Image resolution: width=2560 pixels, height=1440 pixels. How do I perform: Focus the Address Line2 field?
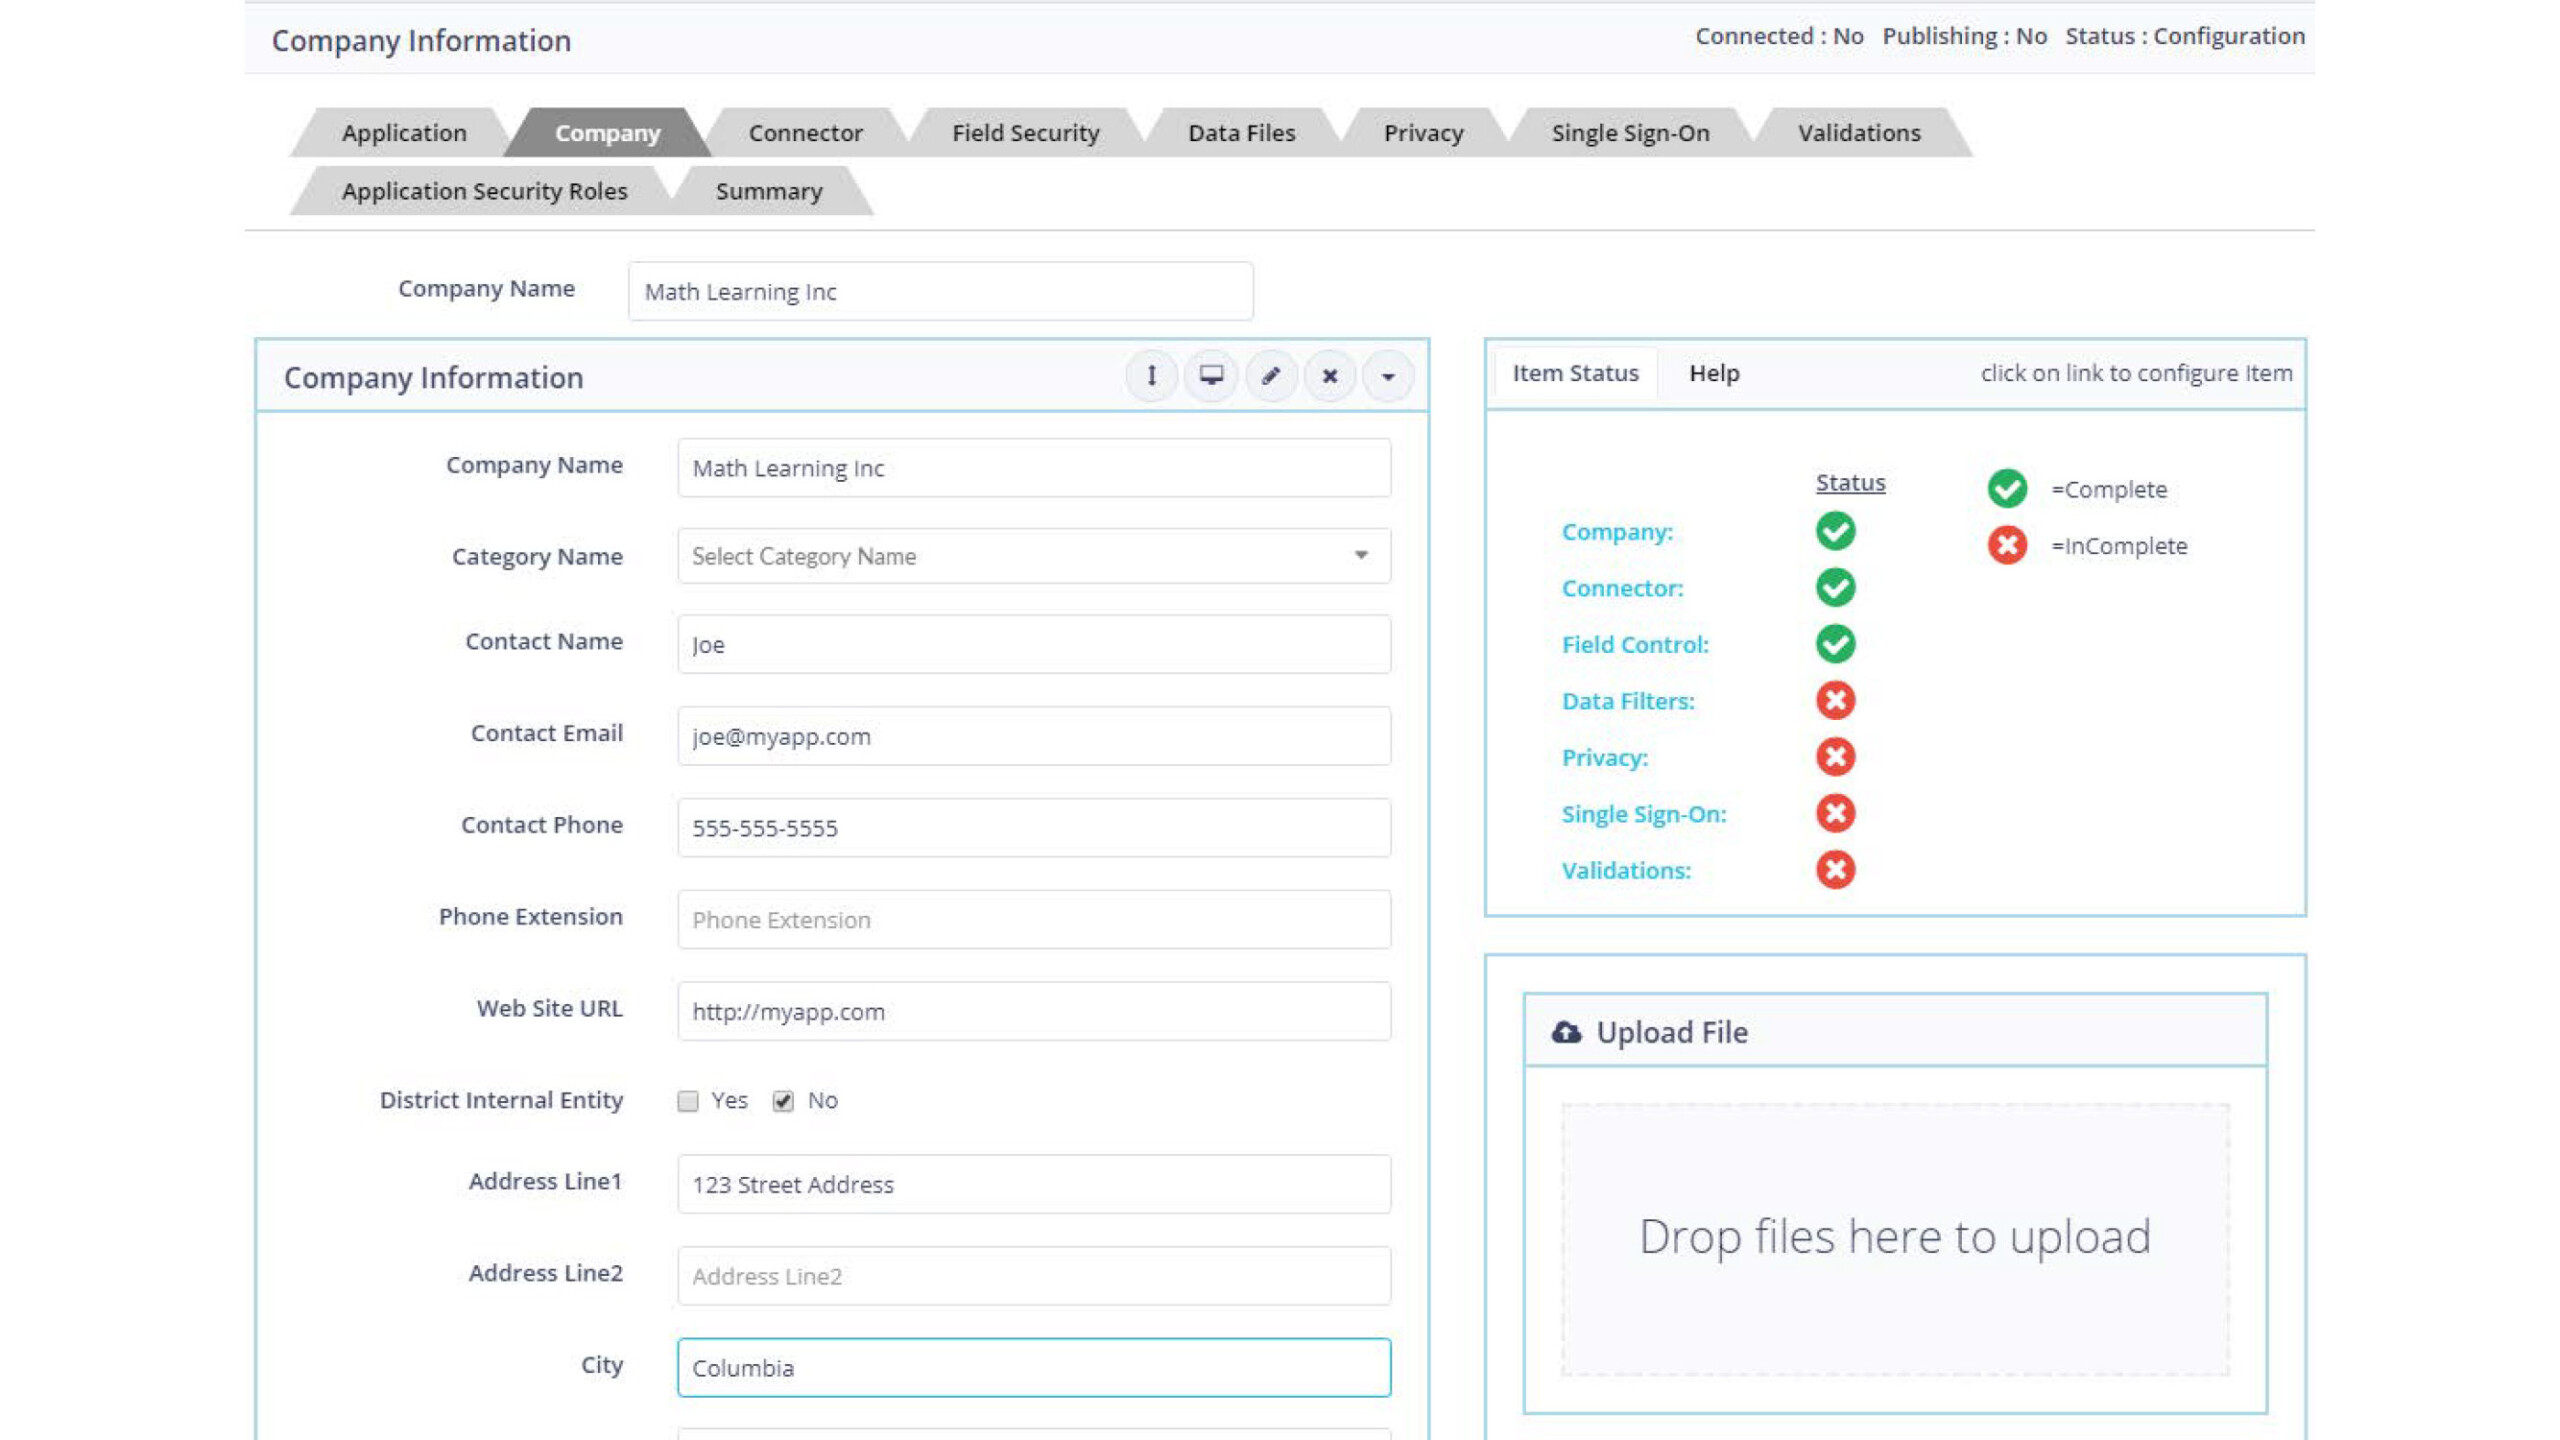pyautogui.click(x=1034, y=1276)
